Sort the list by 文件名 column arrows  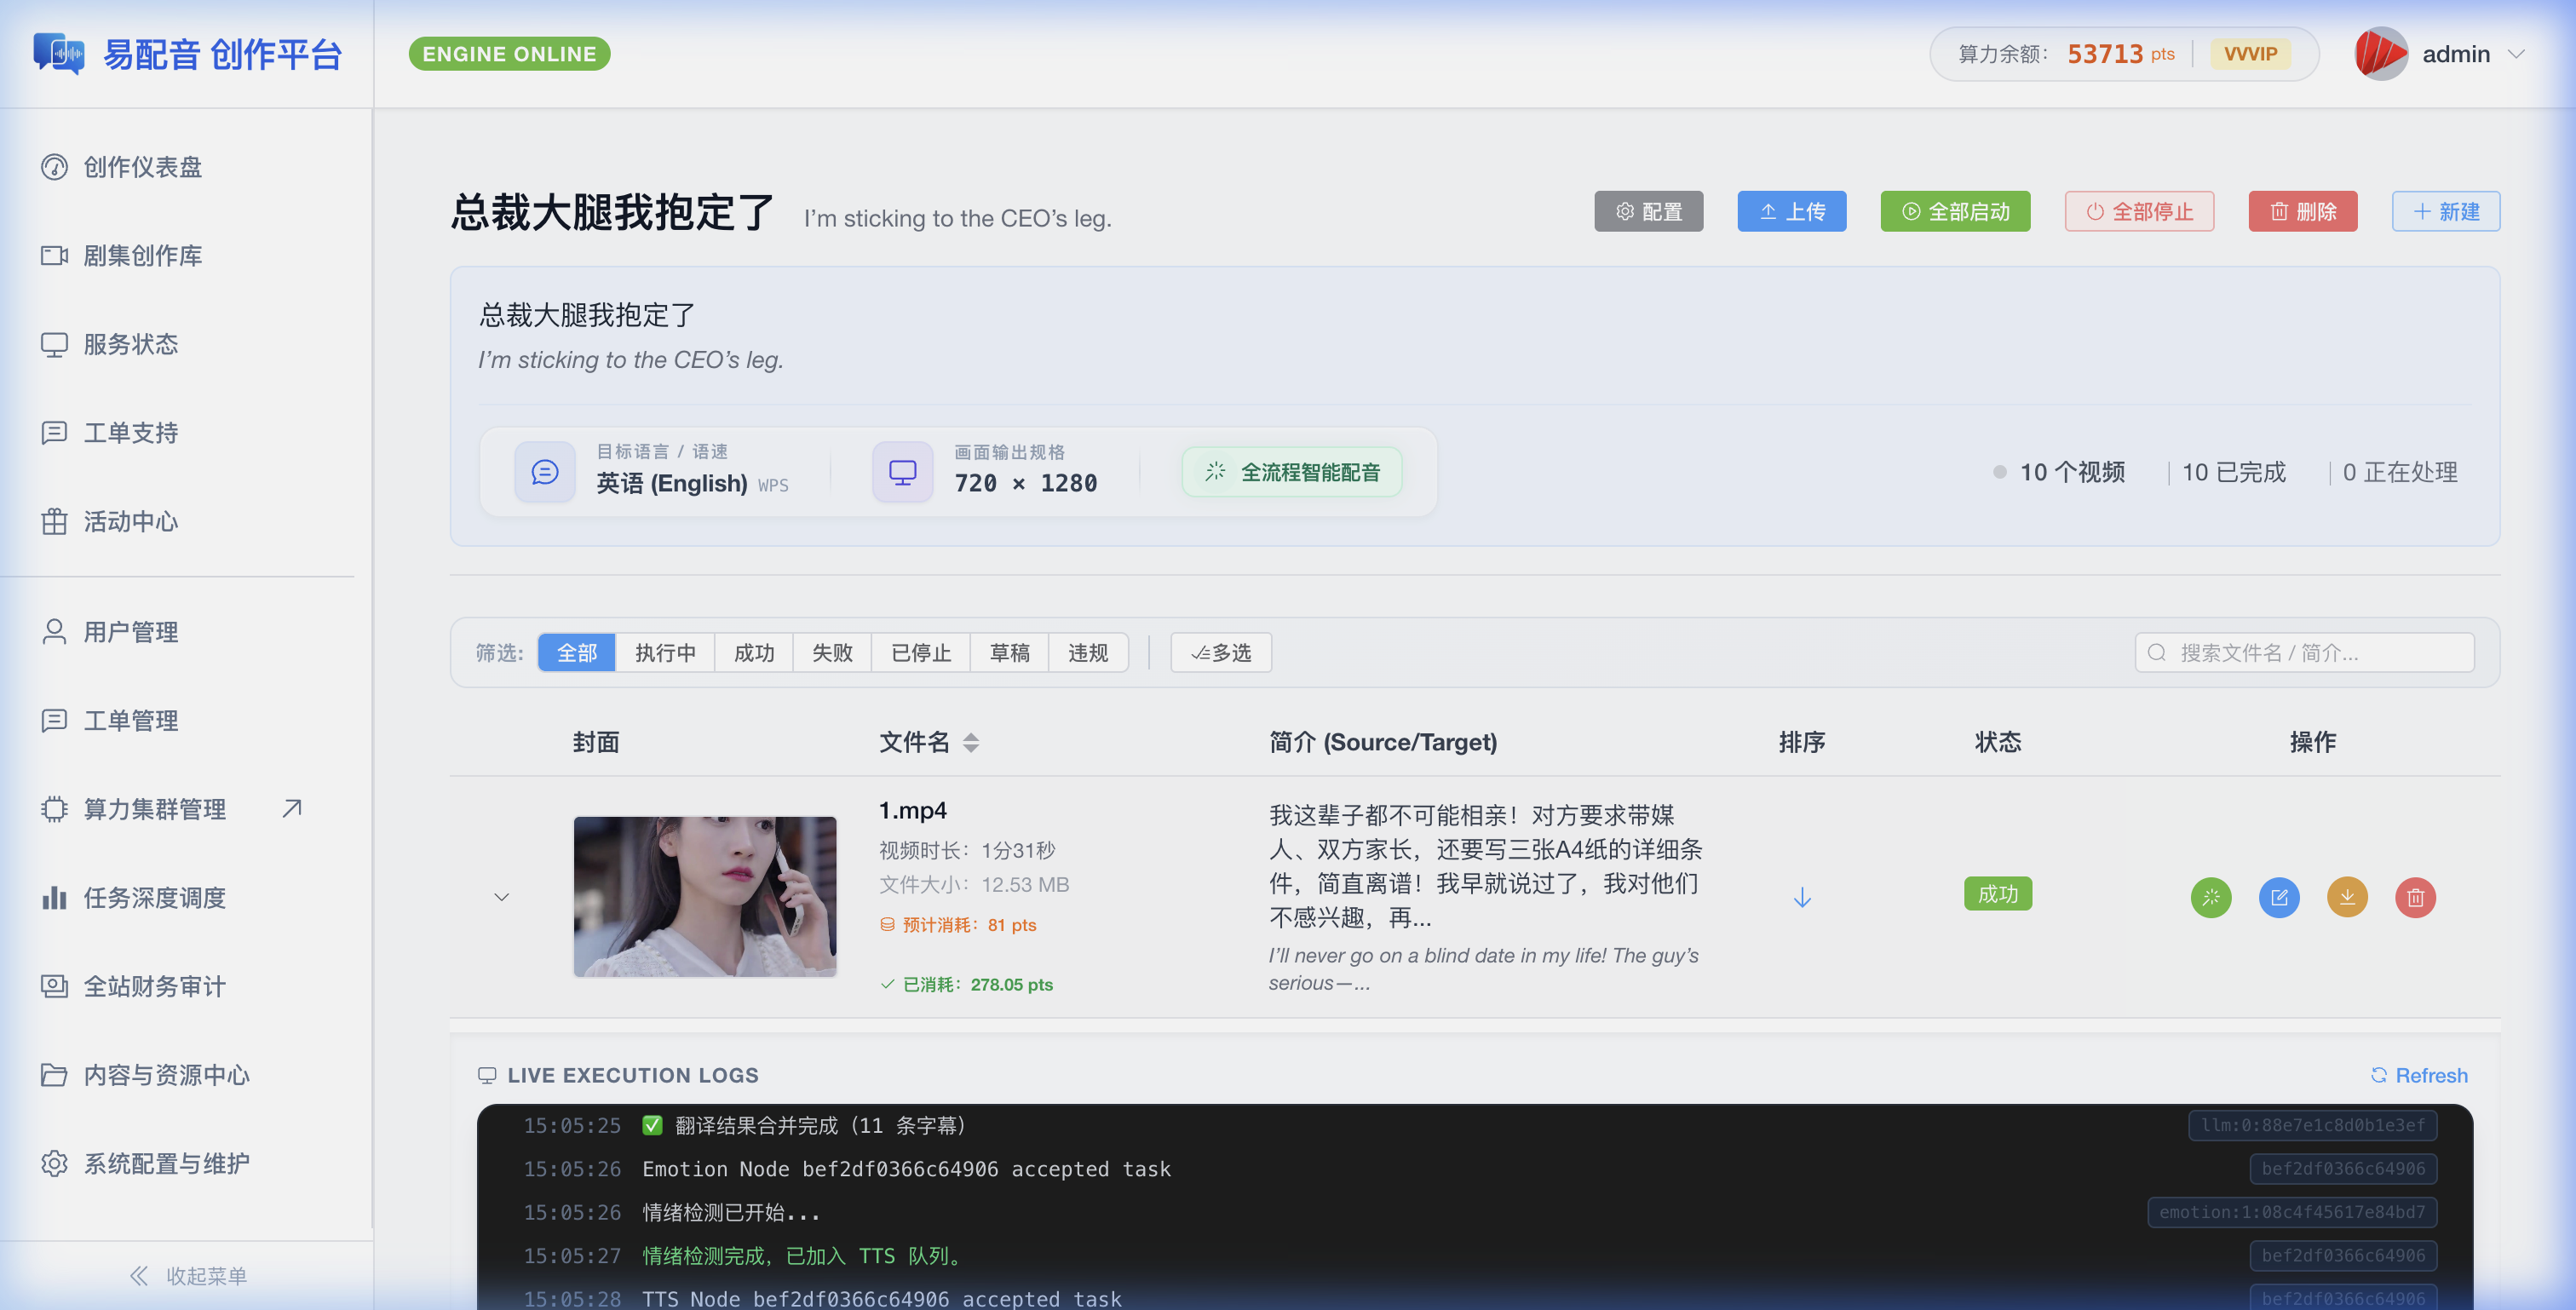click(x=970, y=742)
